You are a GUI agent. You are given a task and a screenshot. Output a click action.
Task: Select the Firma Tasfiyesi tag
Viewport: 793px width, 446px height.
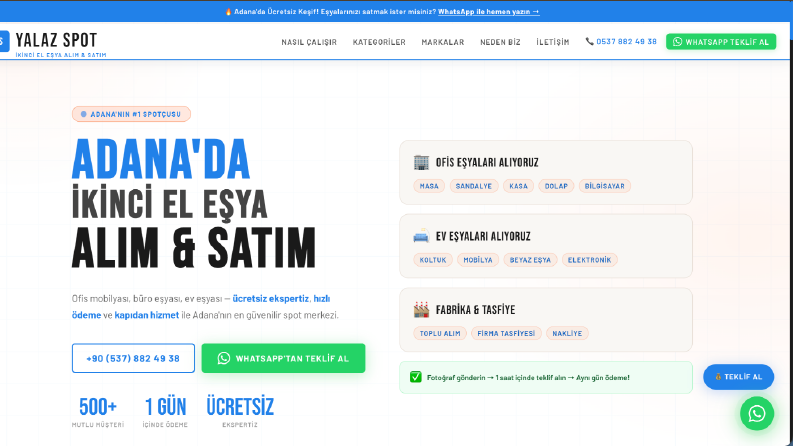506,333
